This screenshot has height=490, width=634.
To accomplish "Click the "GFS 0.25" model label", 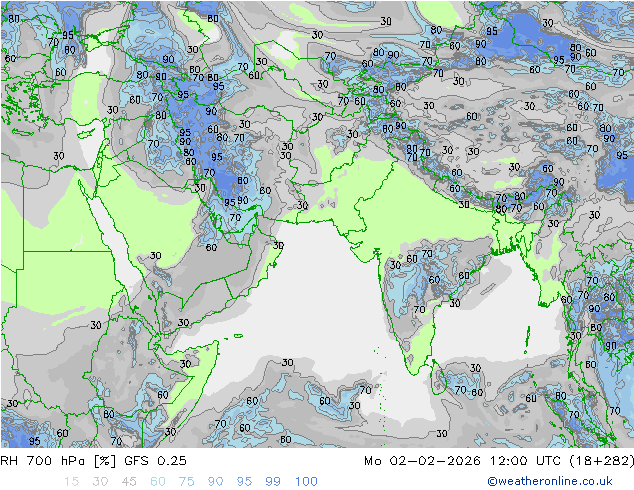I will [155, 461].
